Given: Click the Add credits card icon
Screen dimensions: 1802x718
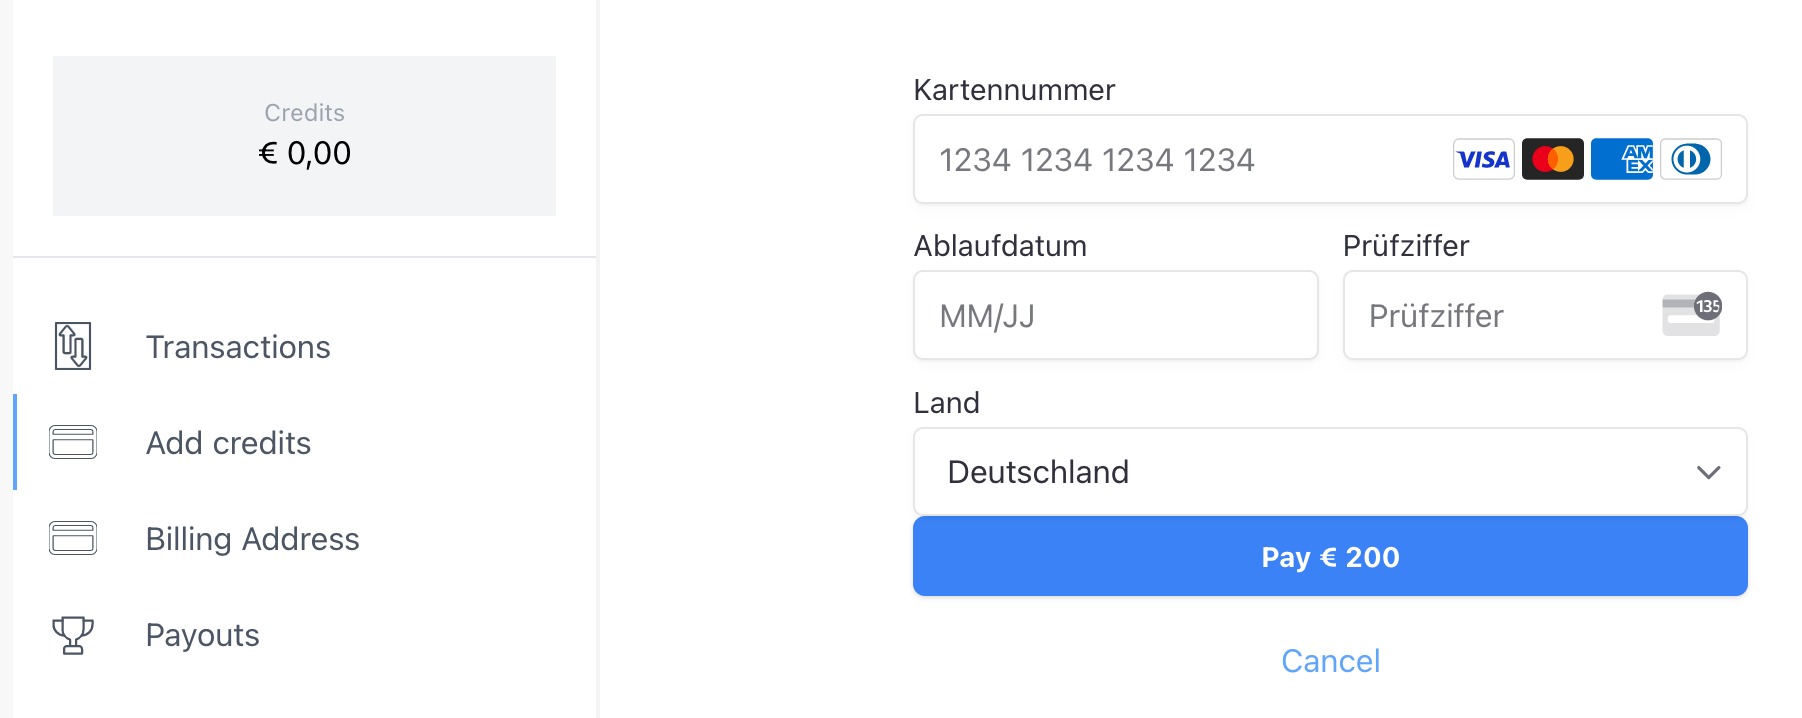Looking at the screenshot, I should (x=73, y=442).
